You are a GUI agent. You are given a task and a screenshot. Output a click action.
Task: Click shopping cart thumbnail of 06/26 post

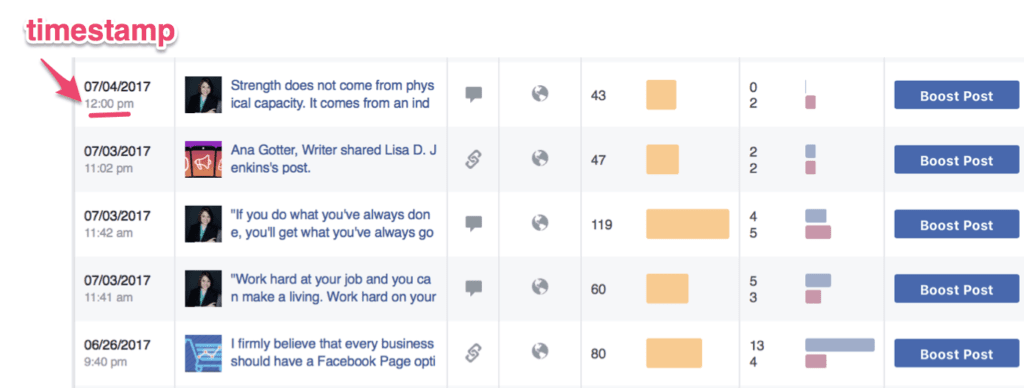[x=203, y=353]
